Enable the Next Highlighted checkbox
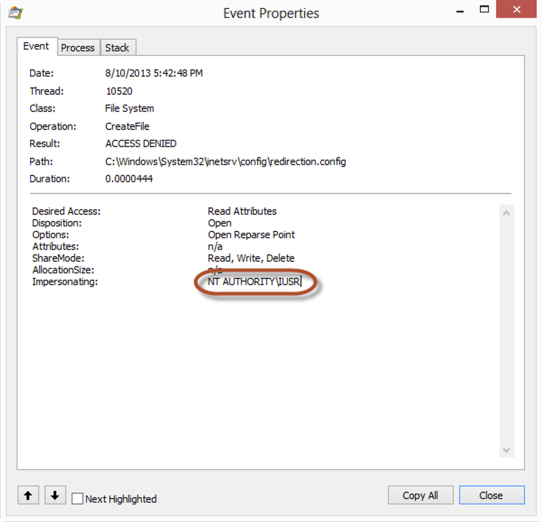 [x=77, y=499]
